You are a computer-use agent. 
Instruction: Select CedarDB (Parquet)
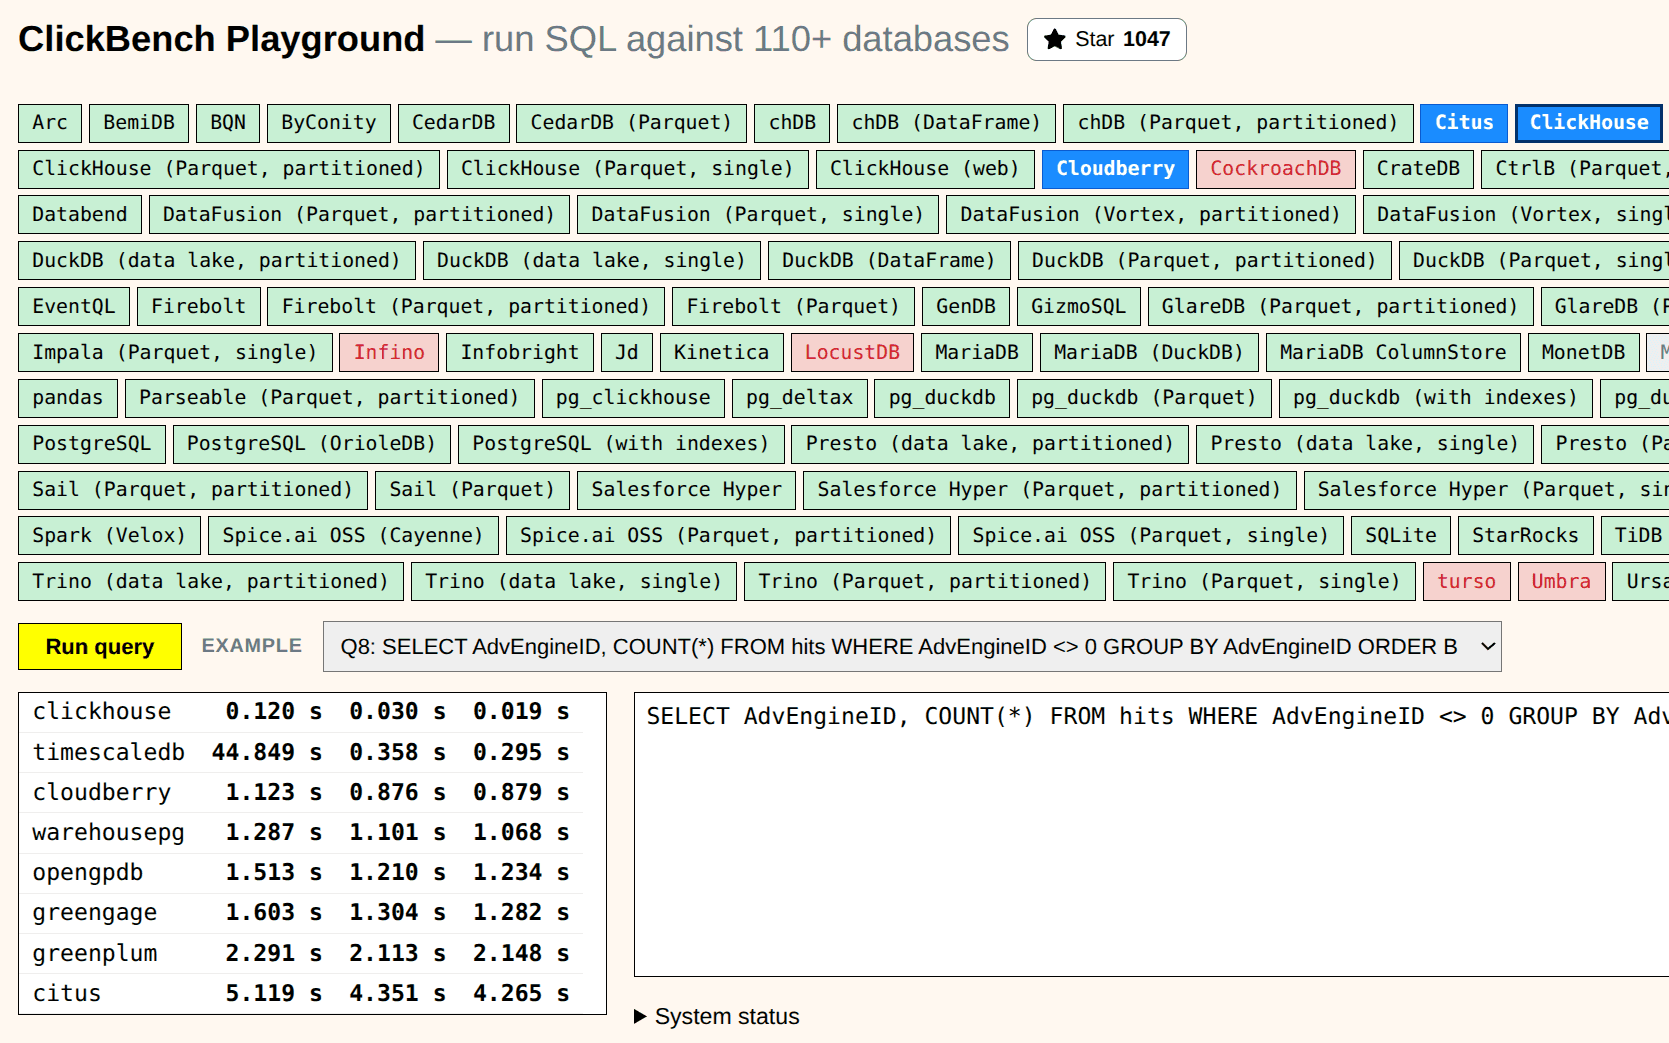(631, 122)
